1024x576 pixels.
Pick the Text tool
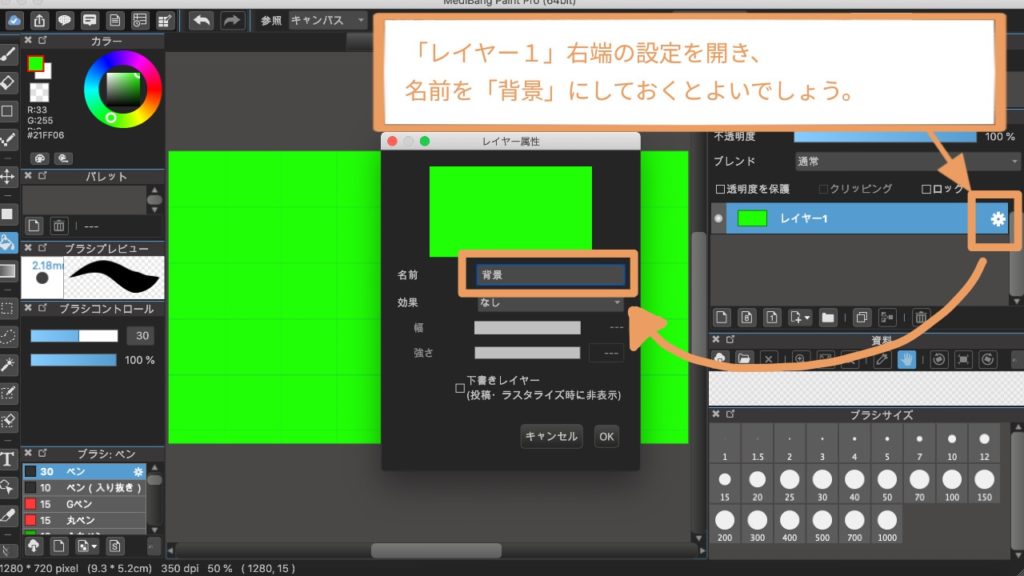click(8, 459)
